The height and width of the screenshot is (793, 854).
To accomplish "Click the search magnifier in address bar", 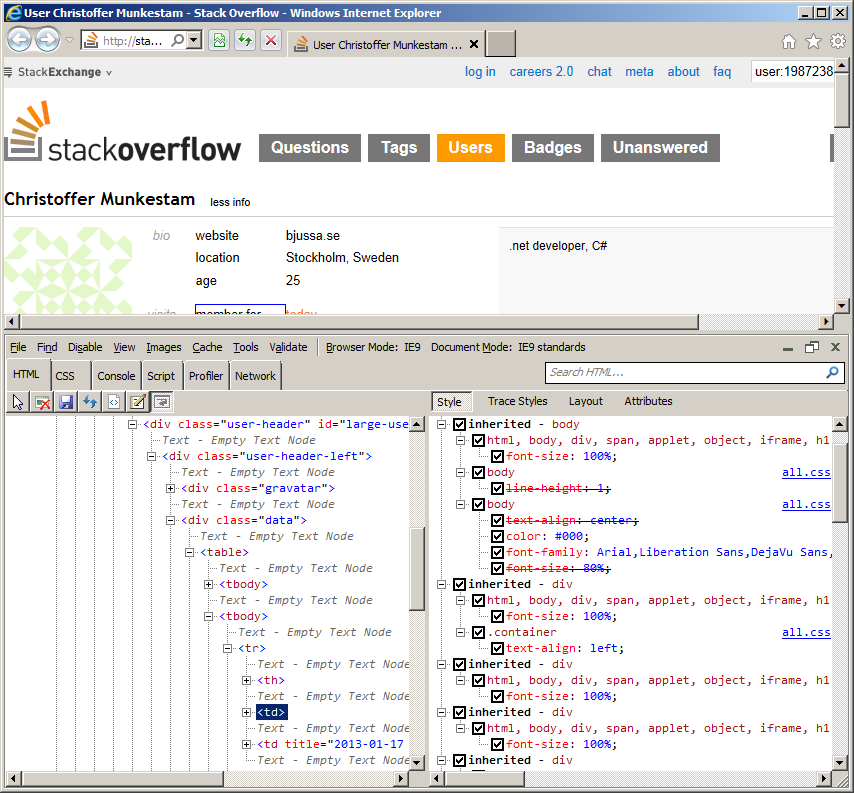I will pyautogui.click(x=178, y=40).
